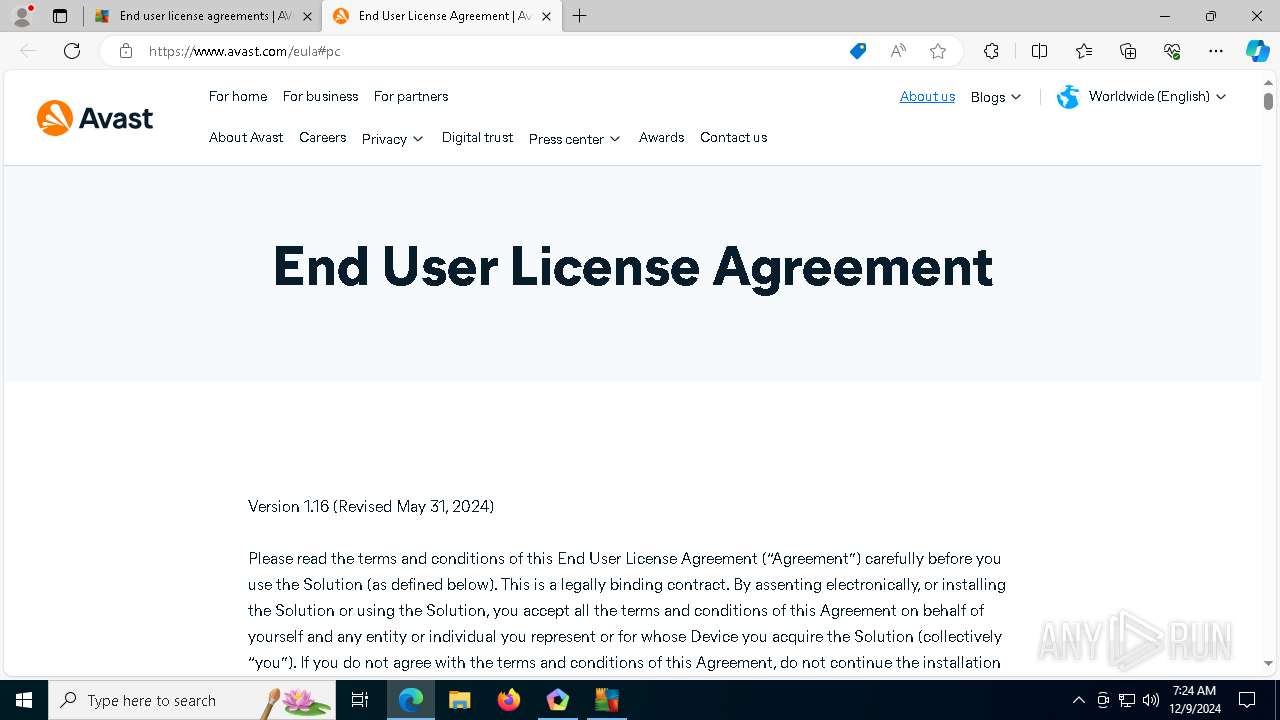Open the Collections icon
This screenshot has height=720, width=1280.
click(1128, 51)
